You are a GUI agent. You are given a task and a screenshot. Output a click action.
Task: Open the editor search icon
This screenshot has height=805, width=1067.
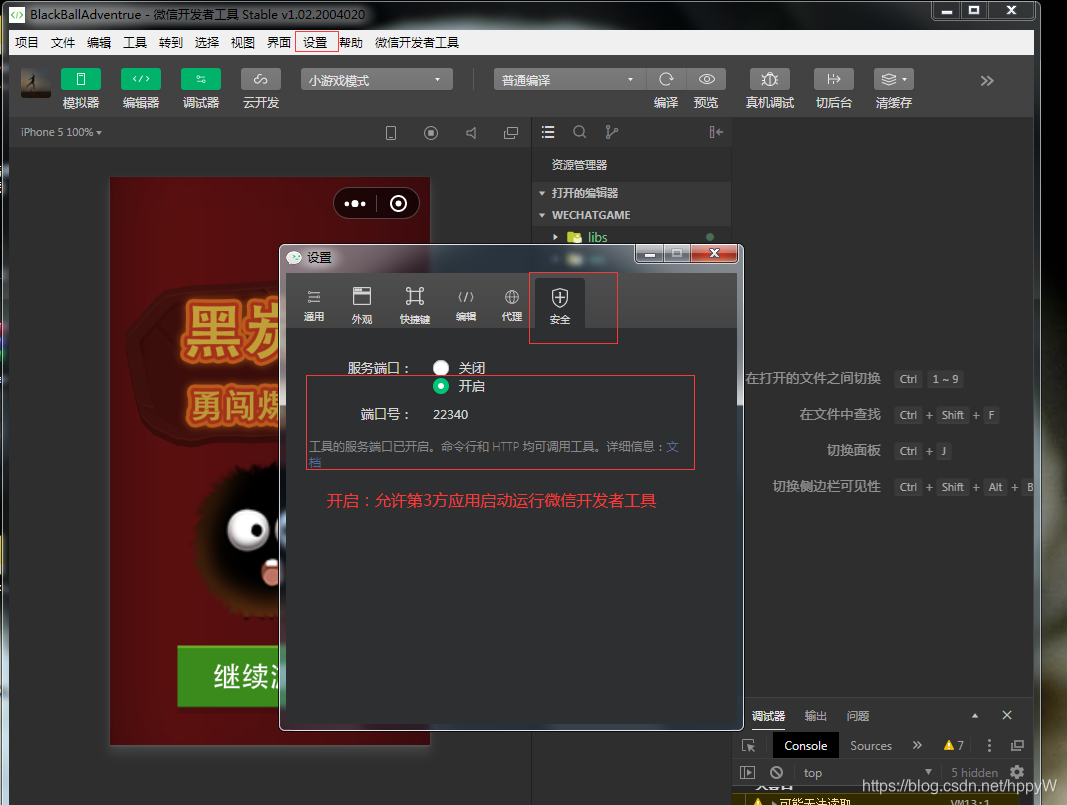pyautogui.click(x=580, y=132)
